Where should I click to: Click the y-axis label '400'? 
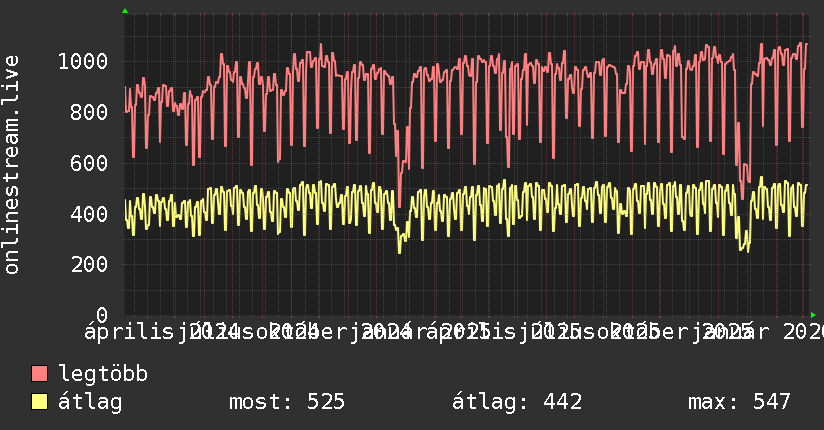tap(89, 214)
